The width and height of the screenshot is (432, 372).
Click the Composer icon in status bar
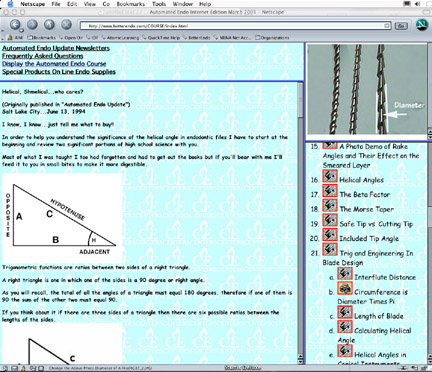[32, 368]
